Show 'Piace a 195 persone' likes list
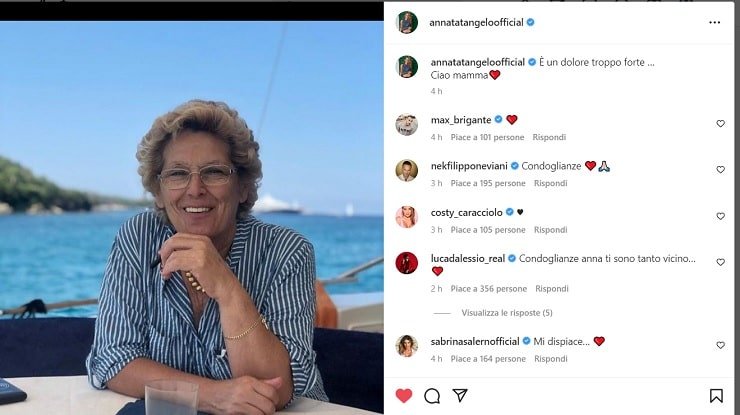740x415 pixels. click(487, 184)
